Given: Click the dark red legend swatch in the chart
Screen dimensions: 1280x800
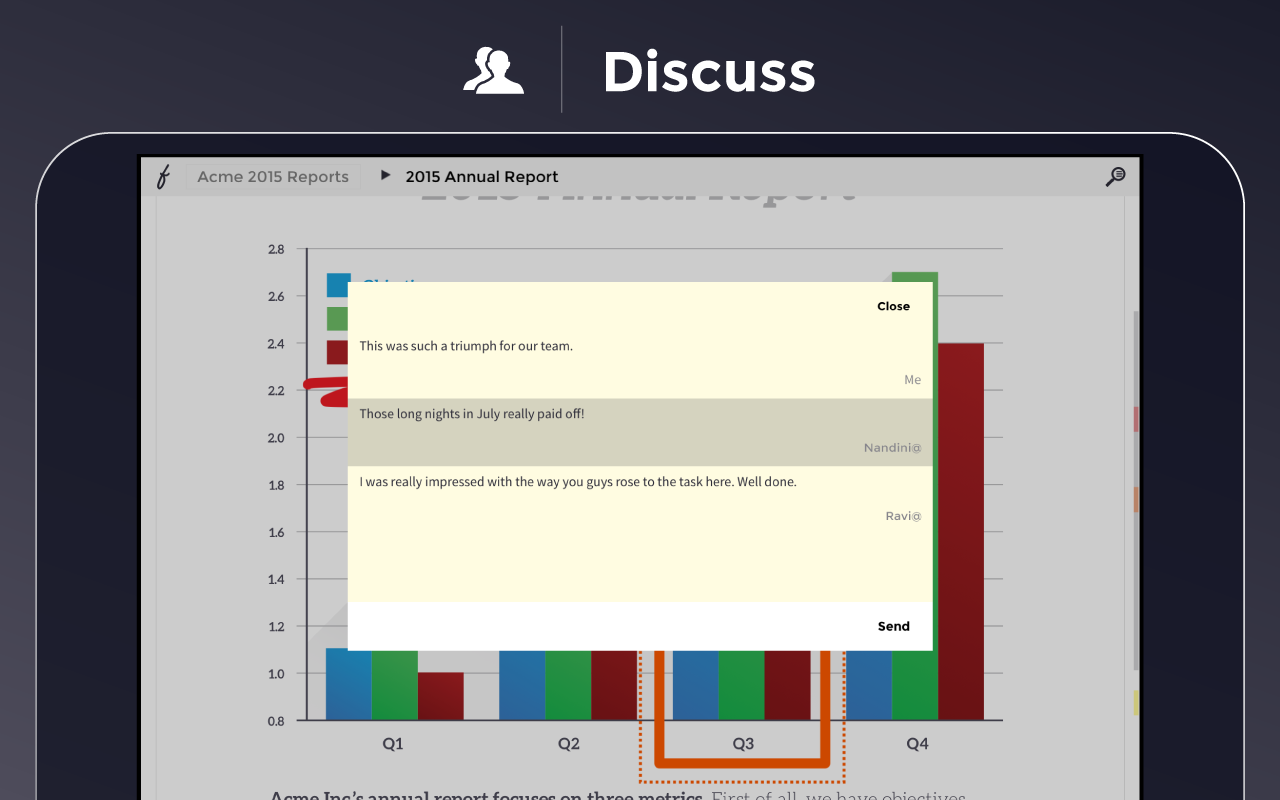Looking at the screenshot, I should (337, 352).
